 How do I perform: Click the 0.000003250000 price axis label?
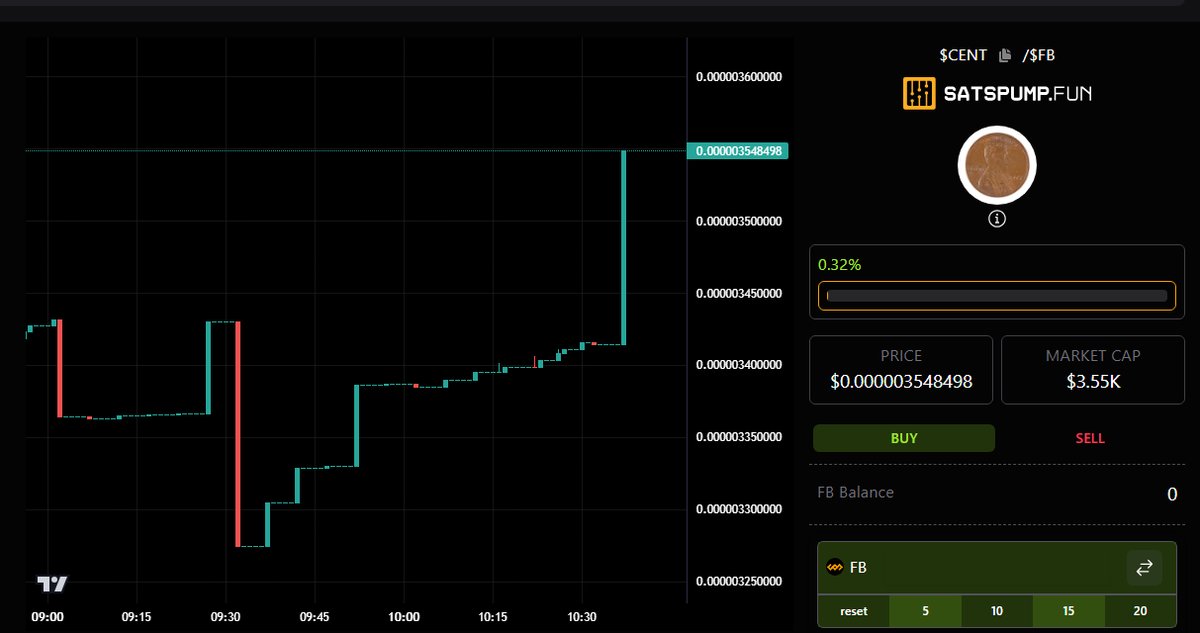tap(738, 581)
